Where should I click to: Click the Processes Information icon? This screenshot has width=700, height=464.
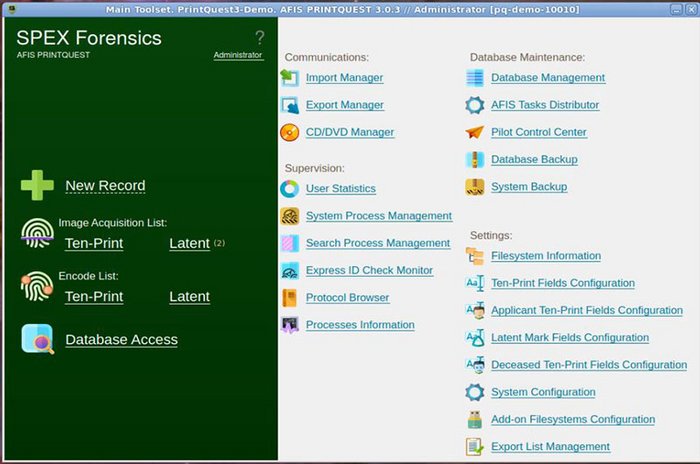coord(289,325)
